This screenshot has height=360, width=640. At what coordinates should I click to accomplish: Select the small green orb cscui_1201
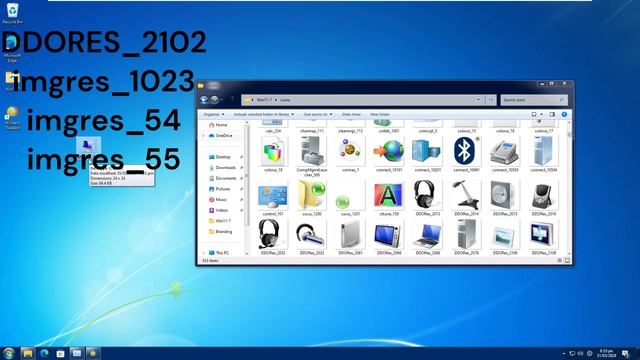tap(350, 198)
